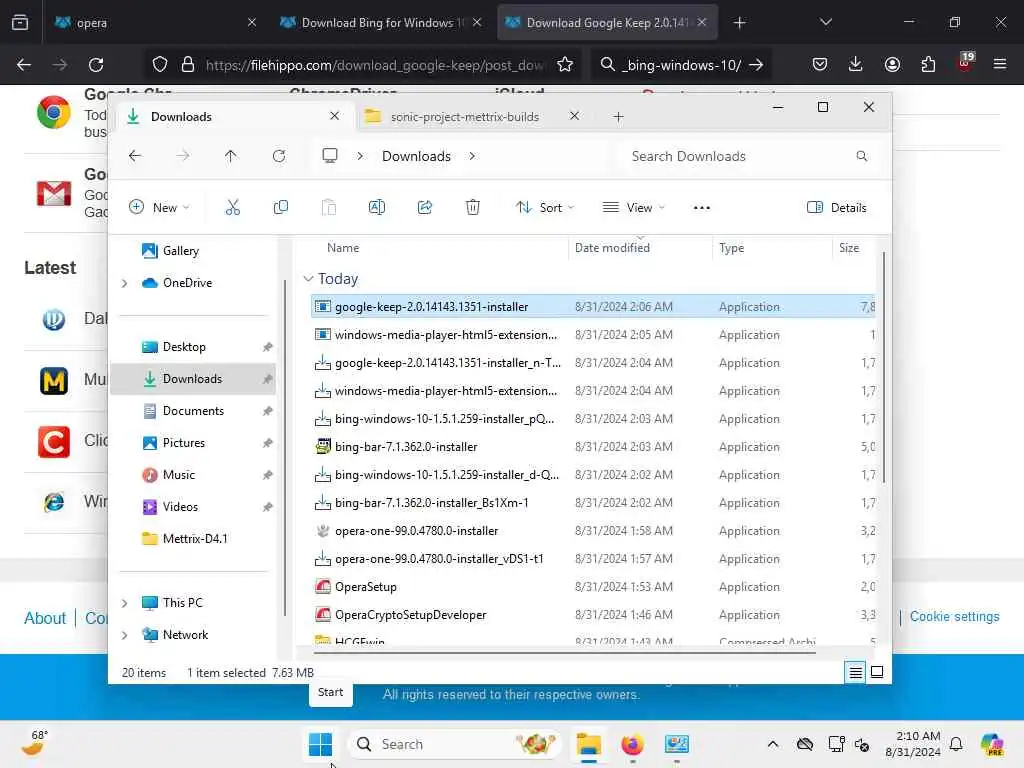This screenshot has height=768, width=1024.
Task: Switch to the opera browser tab
Action: coord(155,22)
